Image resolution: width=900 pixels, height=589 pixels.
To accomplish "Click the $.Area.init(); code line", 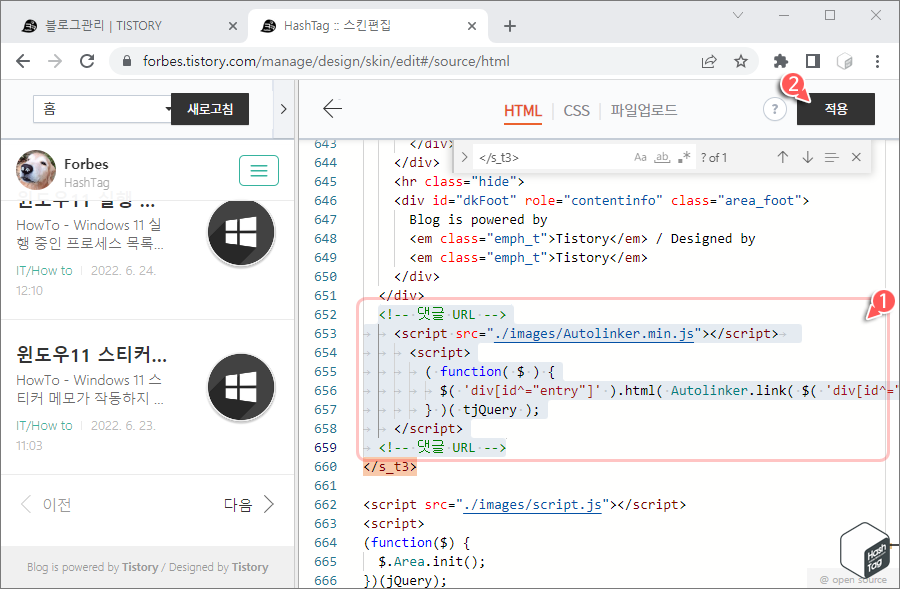I will [432, 561].
